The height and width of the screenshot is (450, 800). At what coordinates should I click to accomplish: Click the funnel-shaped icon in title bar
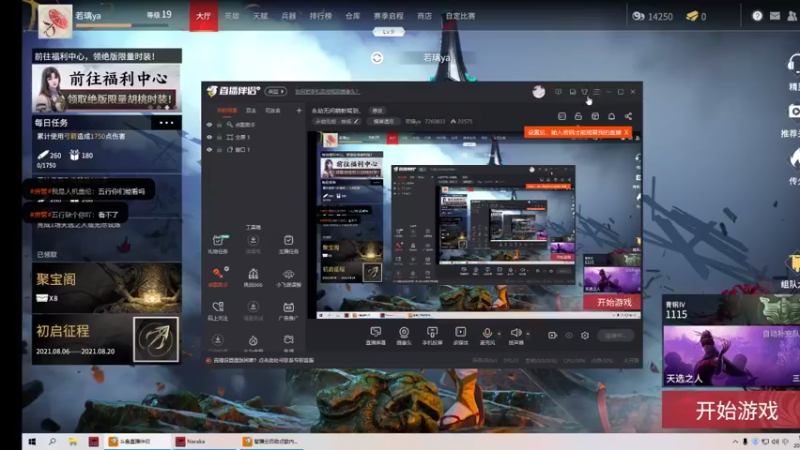click(585, 92)
